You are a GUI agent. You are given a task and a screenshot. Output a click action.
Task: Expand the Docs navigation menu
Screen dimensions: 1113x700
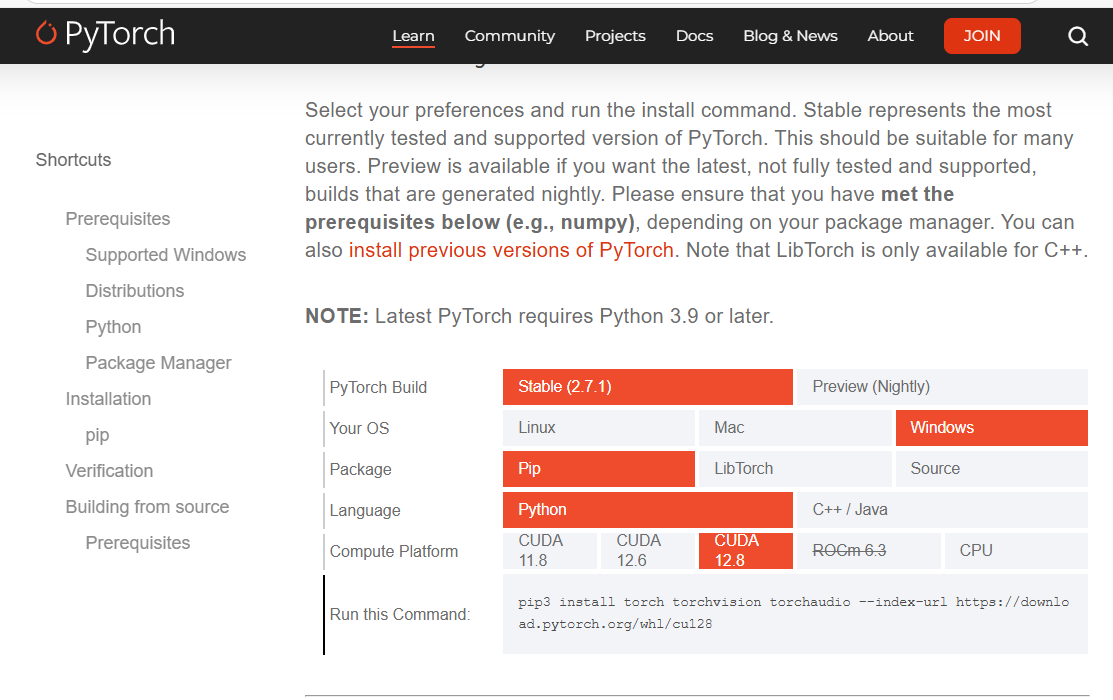(x=694, y=36)
